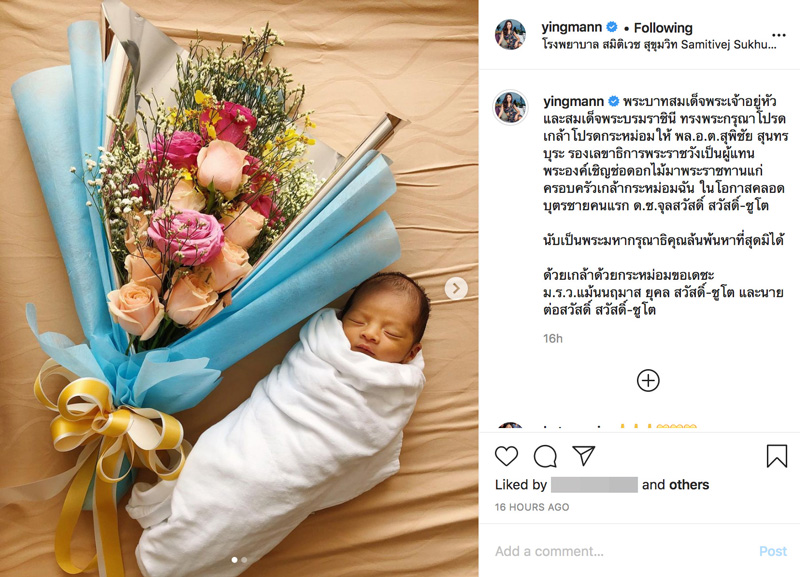Click the Following button
Image resolution: width=800 pixels, height=577 pixels.
663,28
